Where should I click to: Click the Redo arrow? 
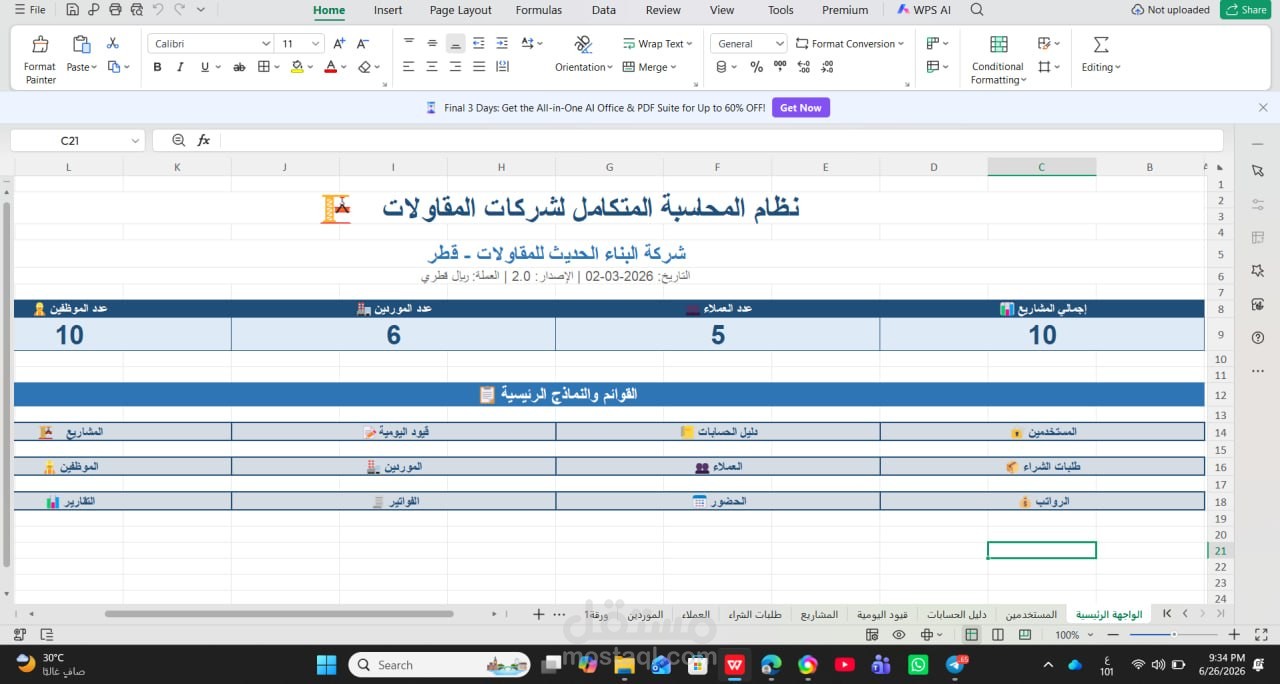(x=180, y=10)
